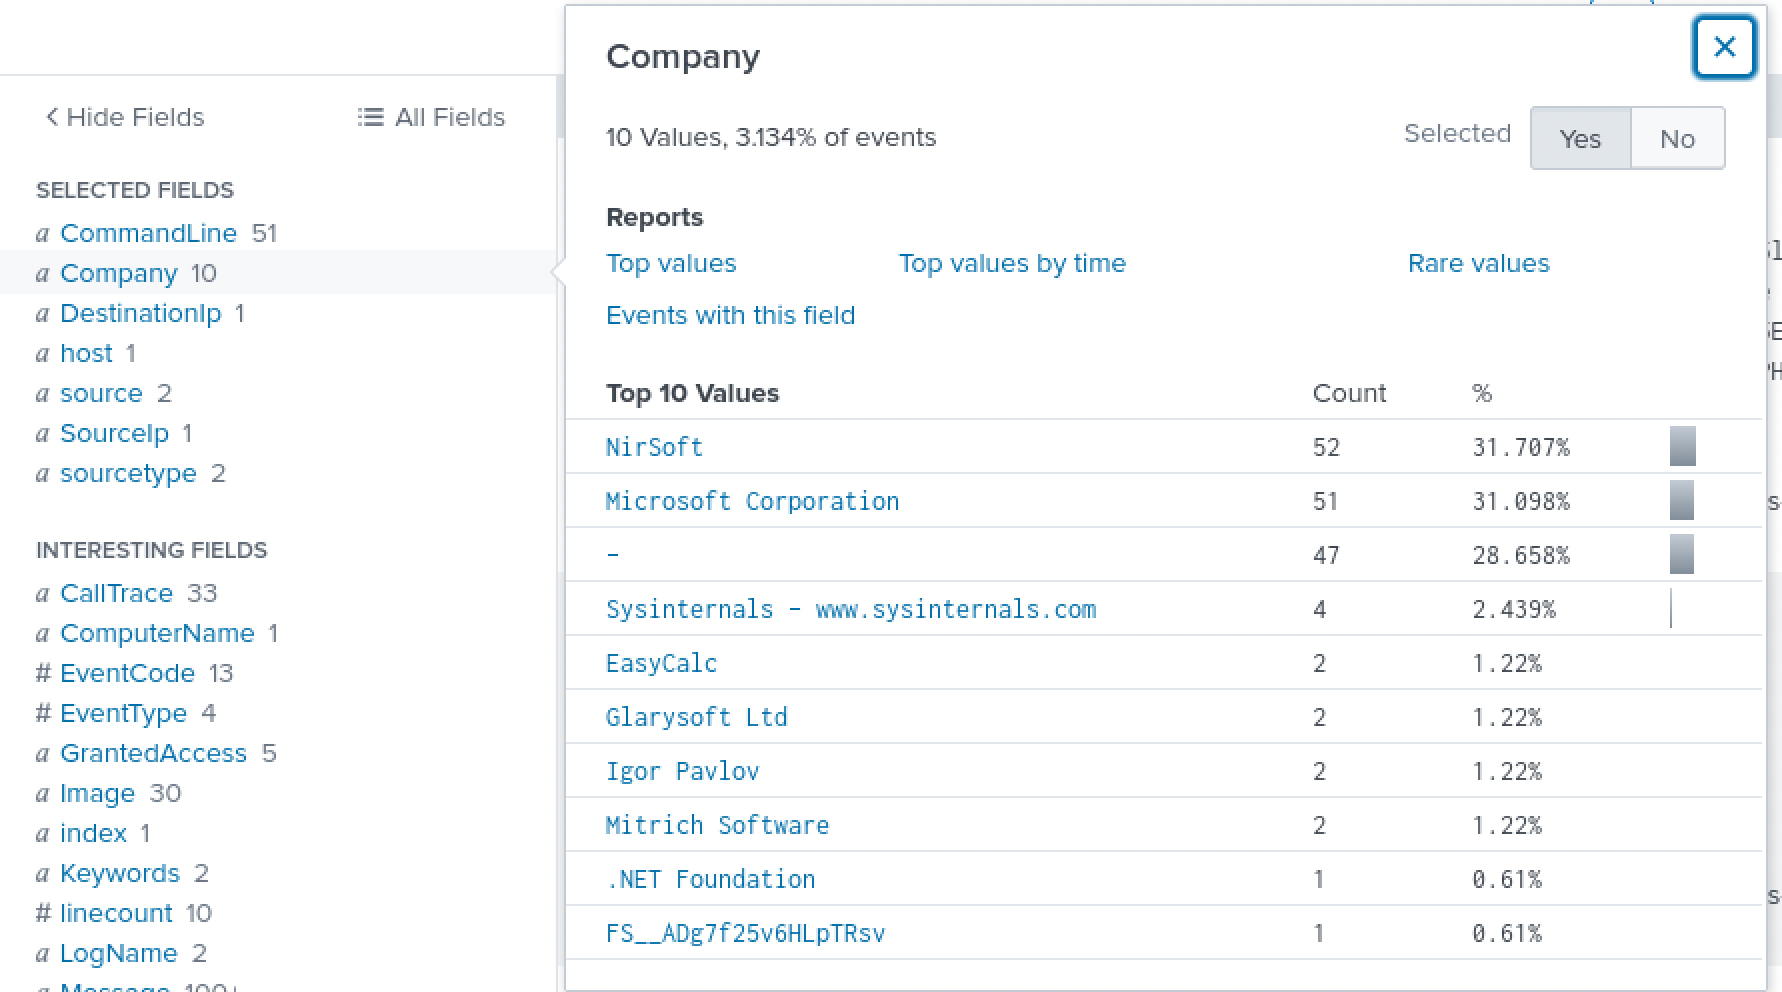Open the Rare values report

1478,263
